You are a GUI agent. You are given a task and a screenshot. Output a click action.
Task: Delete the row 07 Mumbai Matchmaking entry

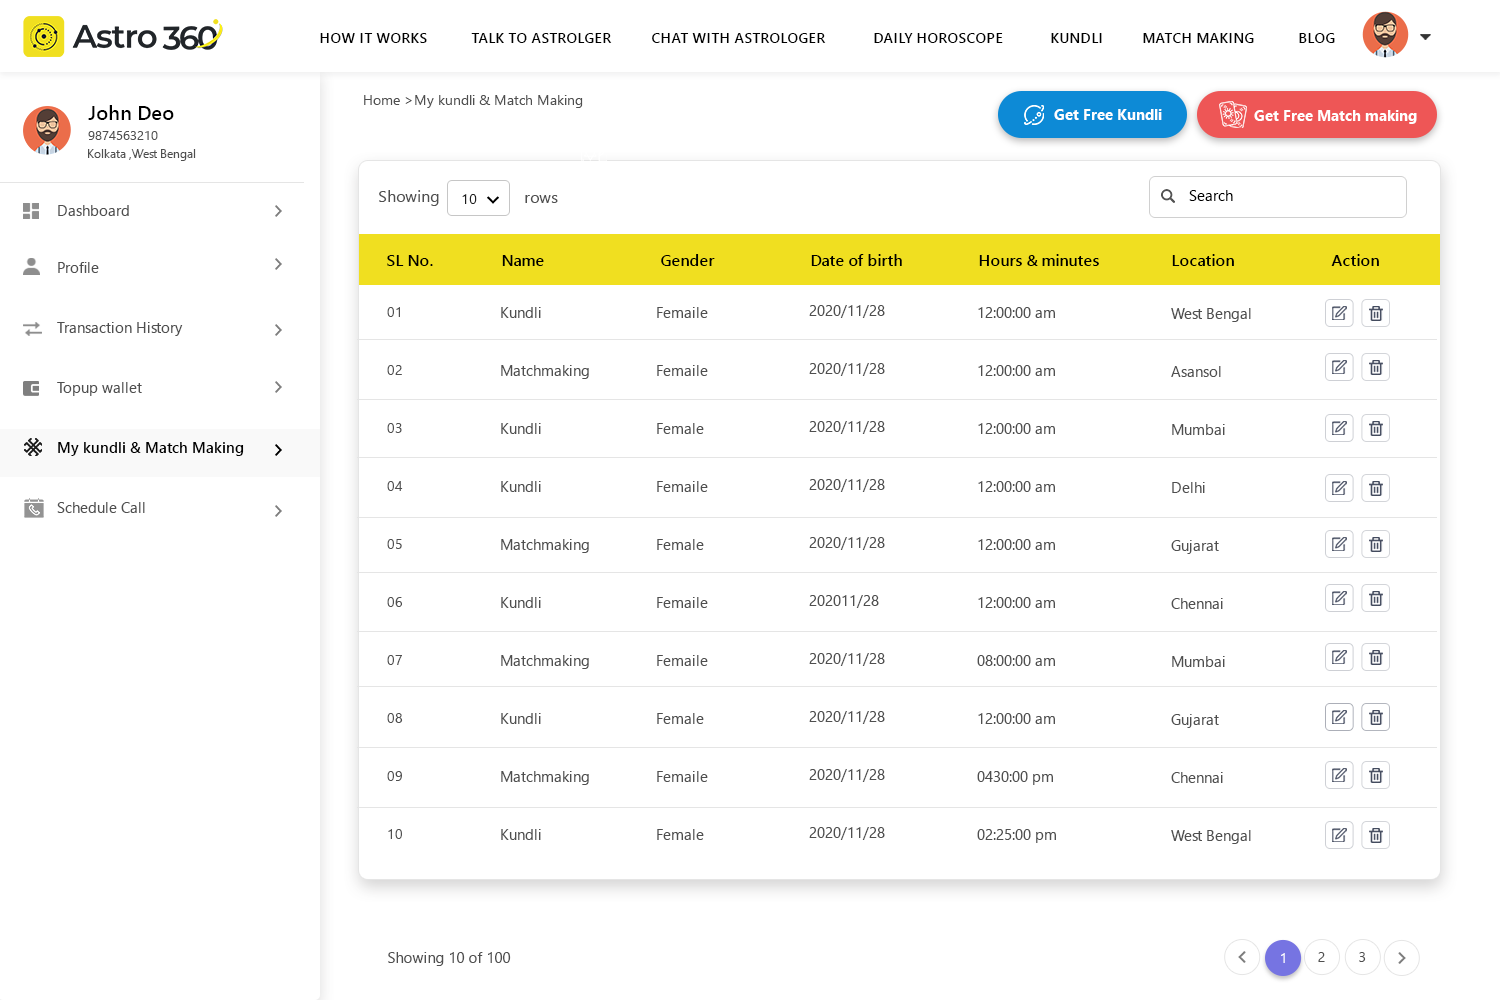1376,658
